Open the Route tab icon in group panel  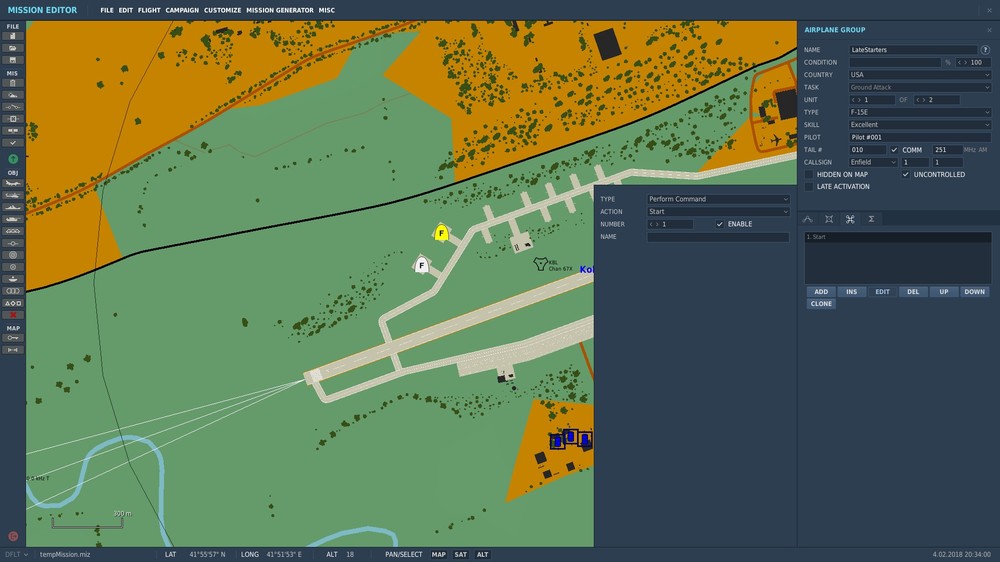808,219
